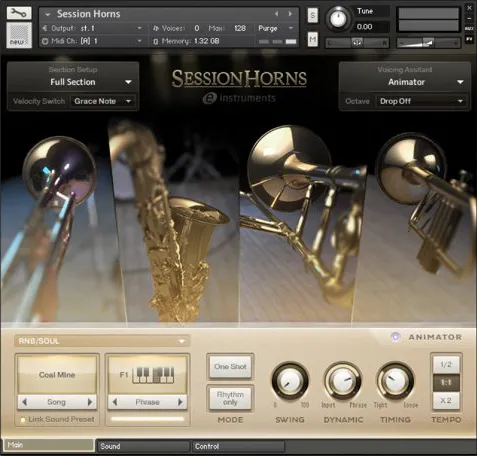The image size is (477, 456).
Task: Adjust the pan slider
Action: click(x=357, y=43)
